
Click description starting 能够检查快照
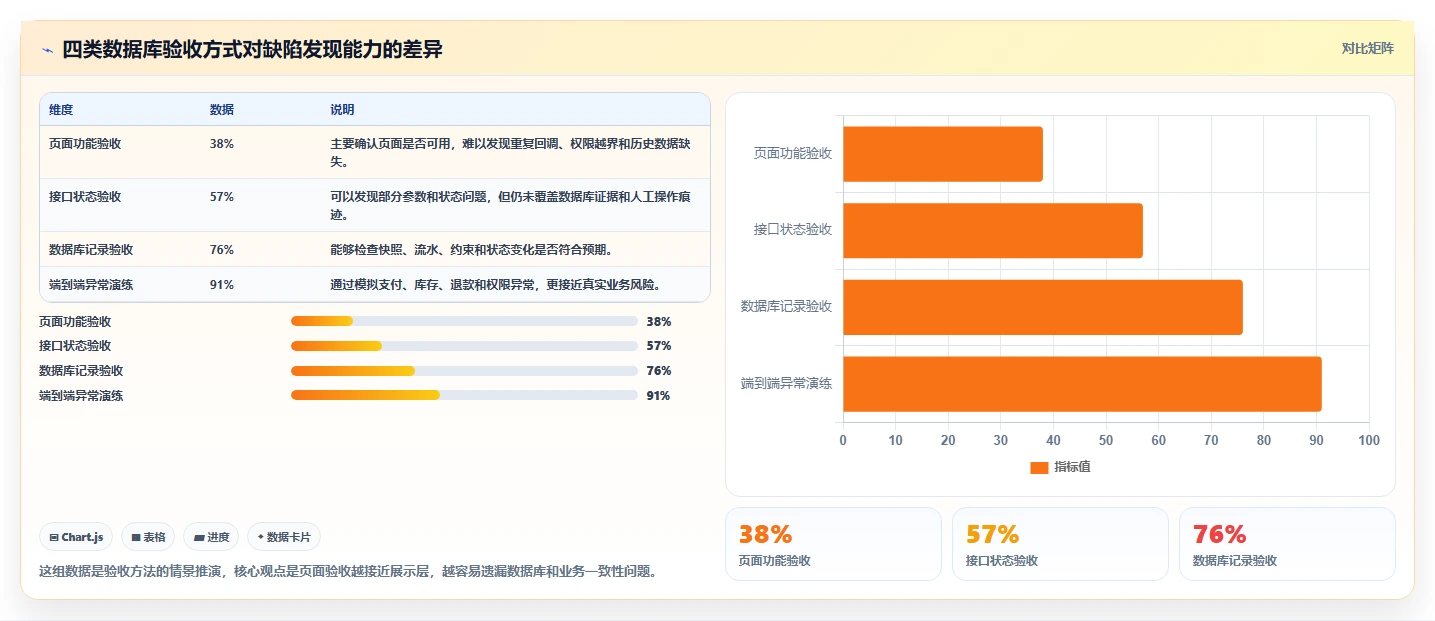click(471, 250)
